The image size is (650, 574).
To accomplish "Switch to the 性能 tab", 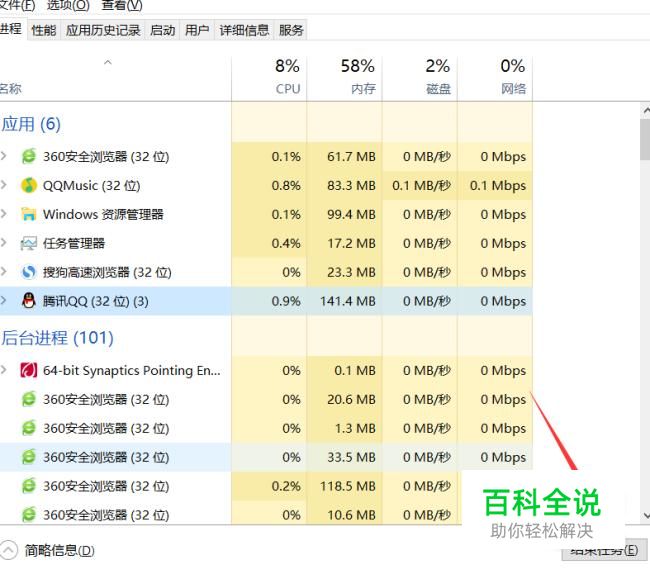I will pos(44,30).
